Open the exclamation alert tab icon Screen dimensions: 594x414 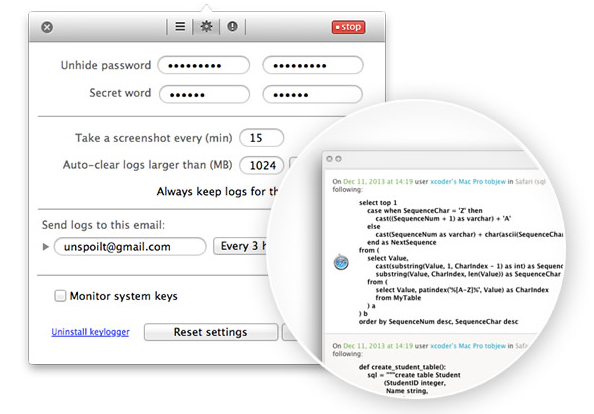232,27
